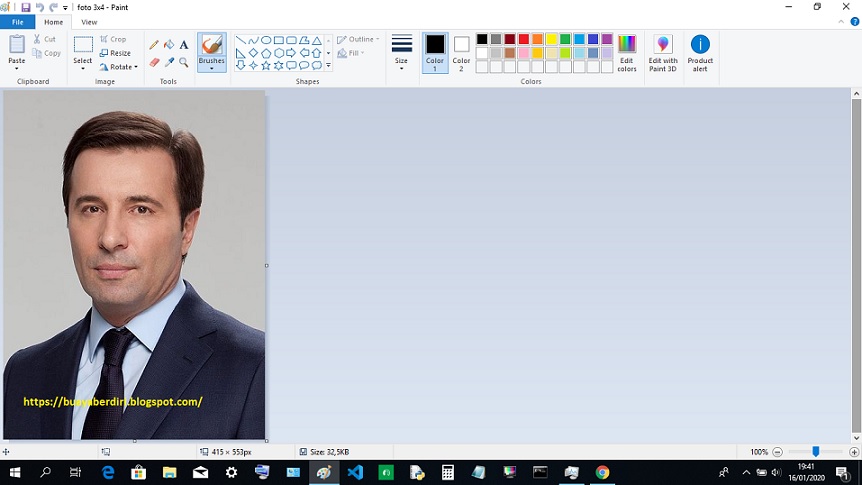The image size is (862, 485).
Task: Pick the black color swatch
Action: pyautogui.click(x=482, y=39)
